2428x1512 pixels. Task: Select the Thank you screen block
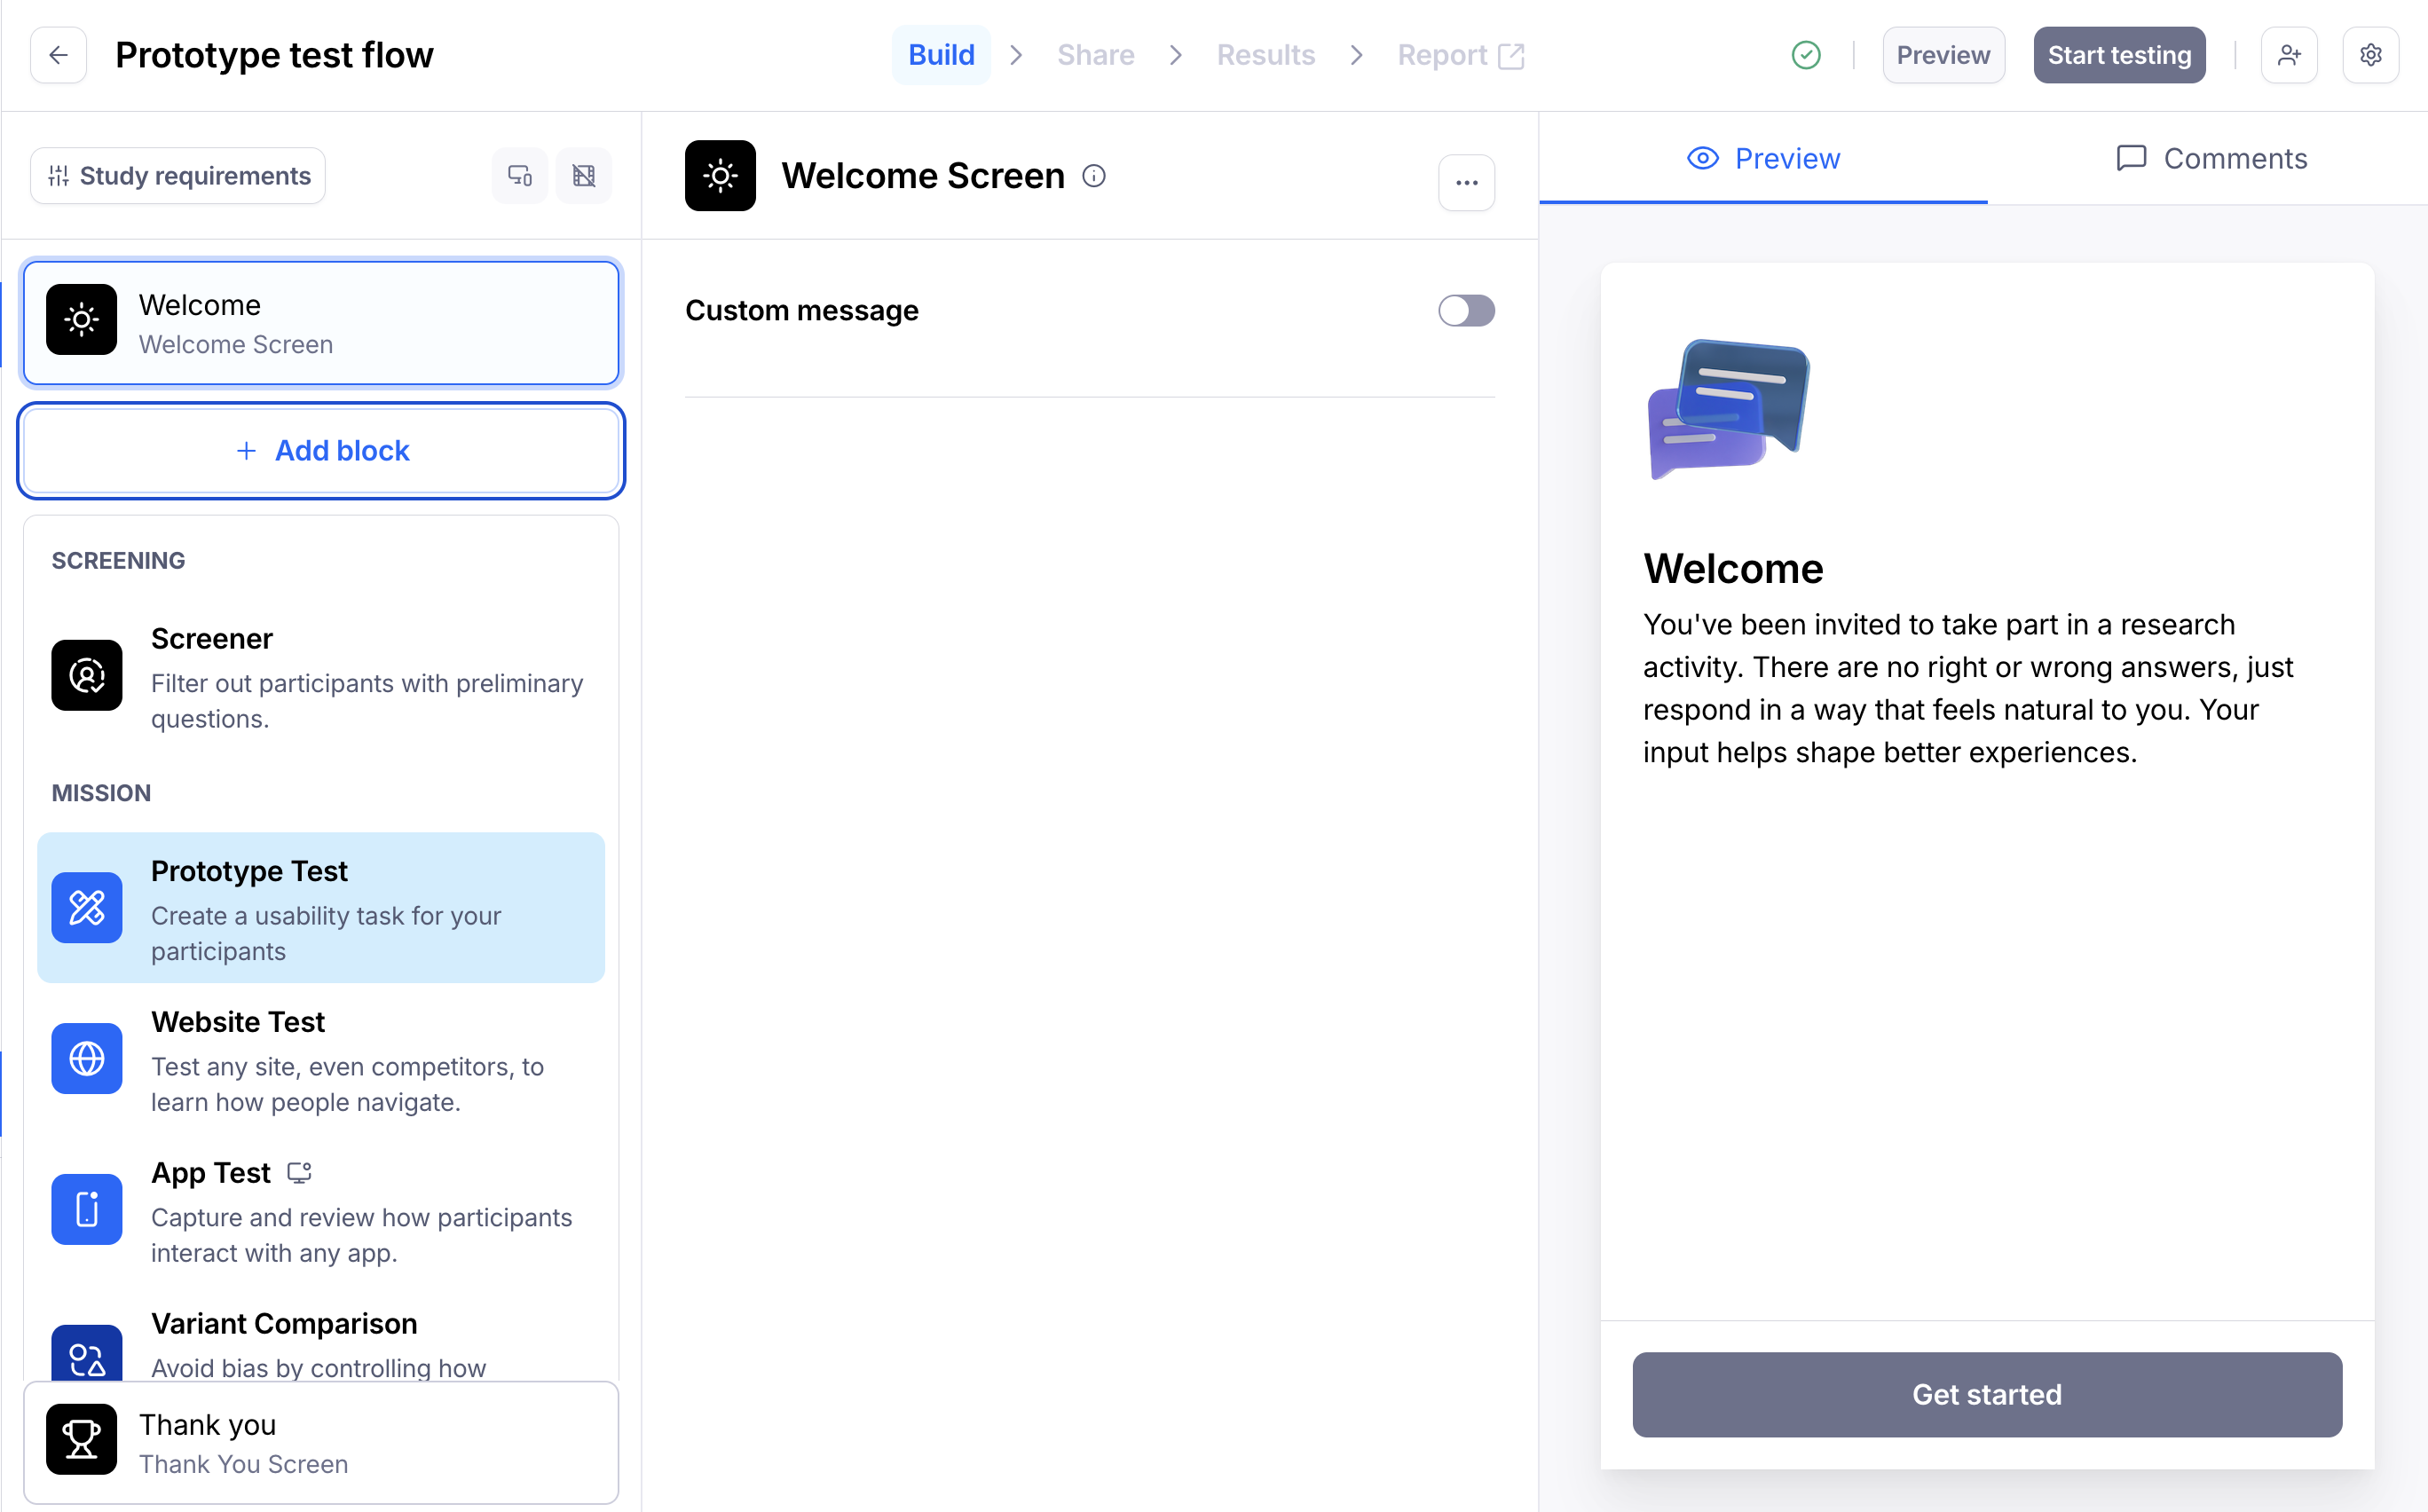(x=321, y=1442)
